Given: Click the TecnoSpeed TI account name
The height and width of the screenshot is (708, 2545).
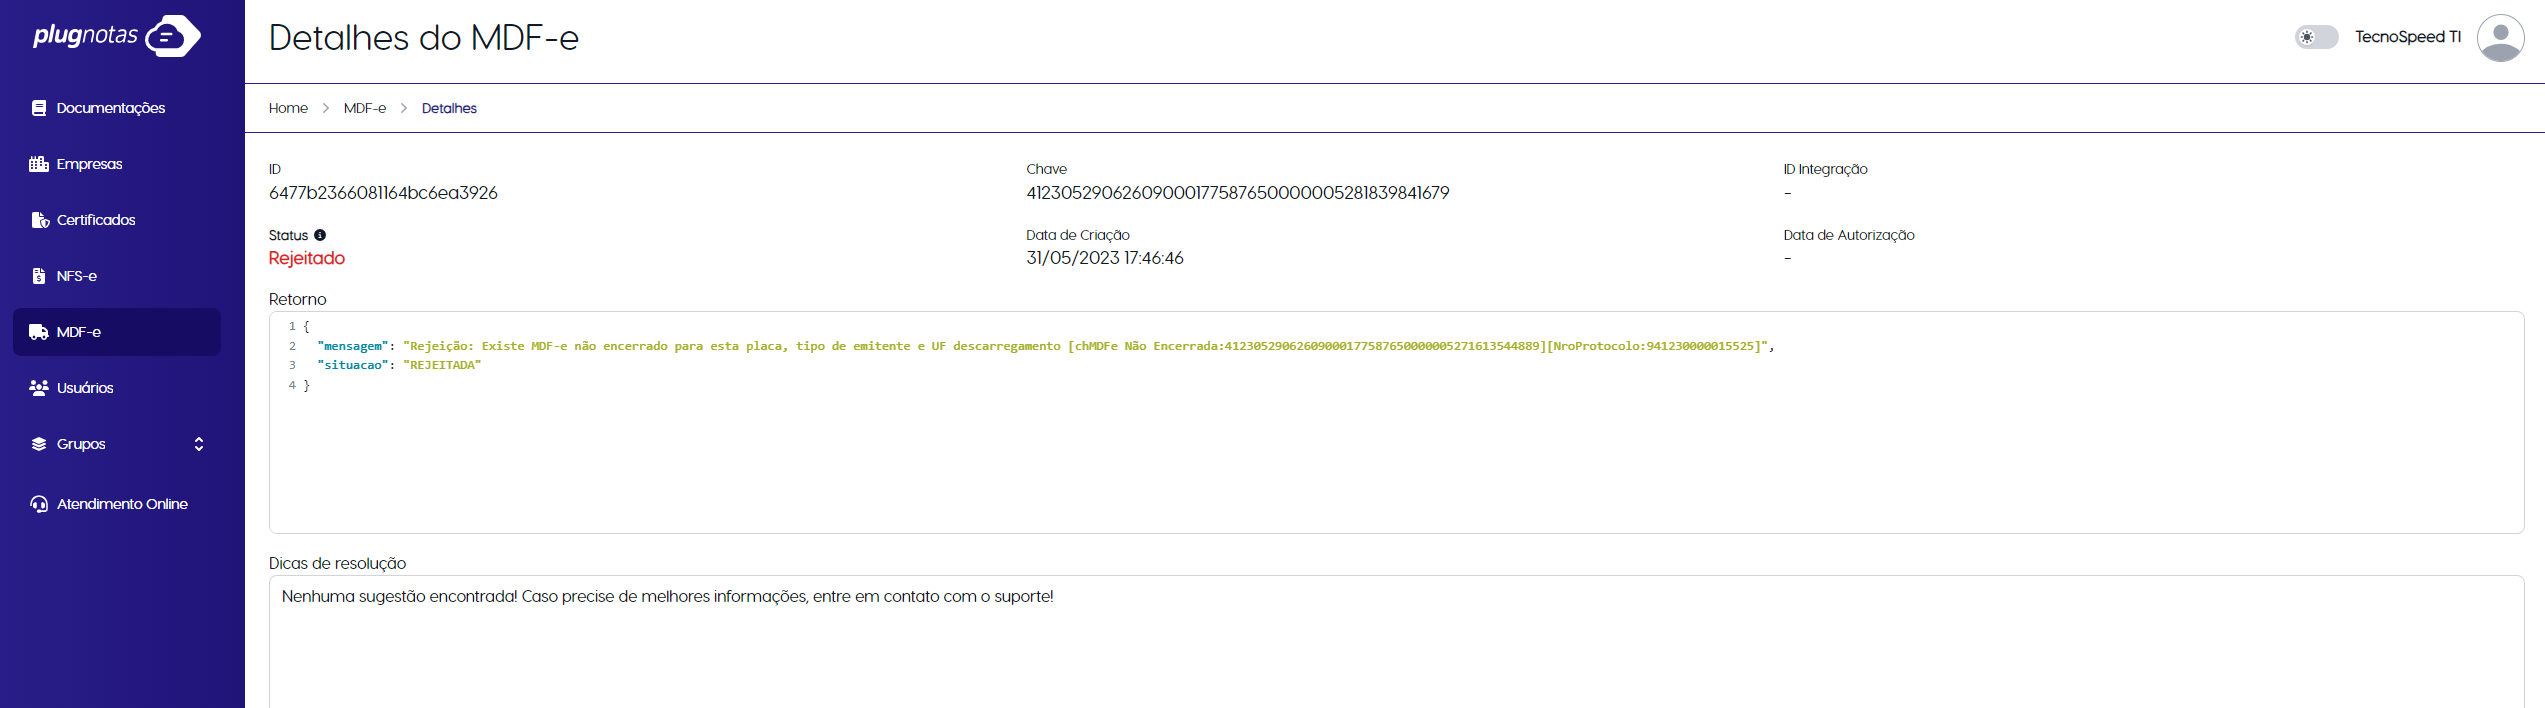Looking at the screenshot, I should coord(2408,37).
